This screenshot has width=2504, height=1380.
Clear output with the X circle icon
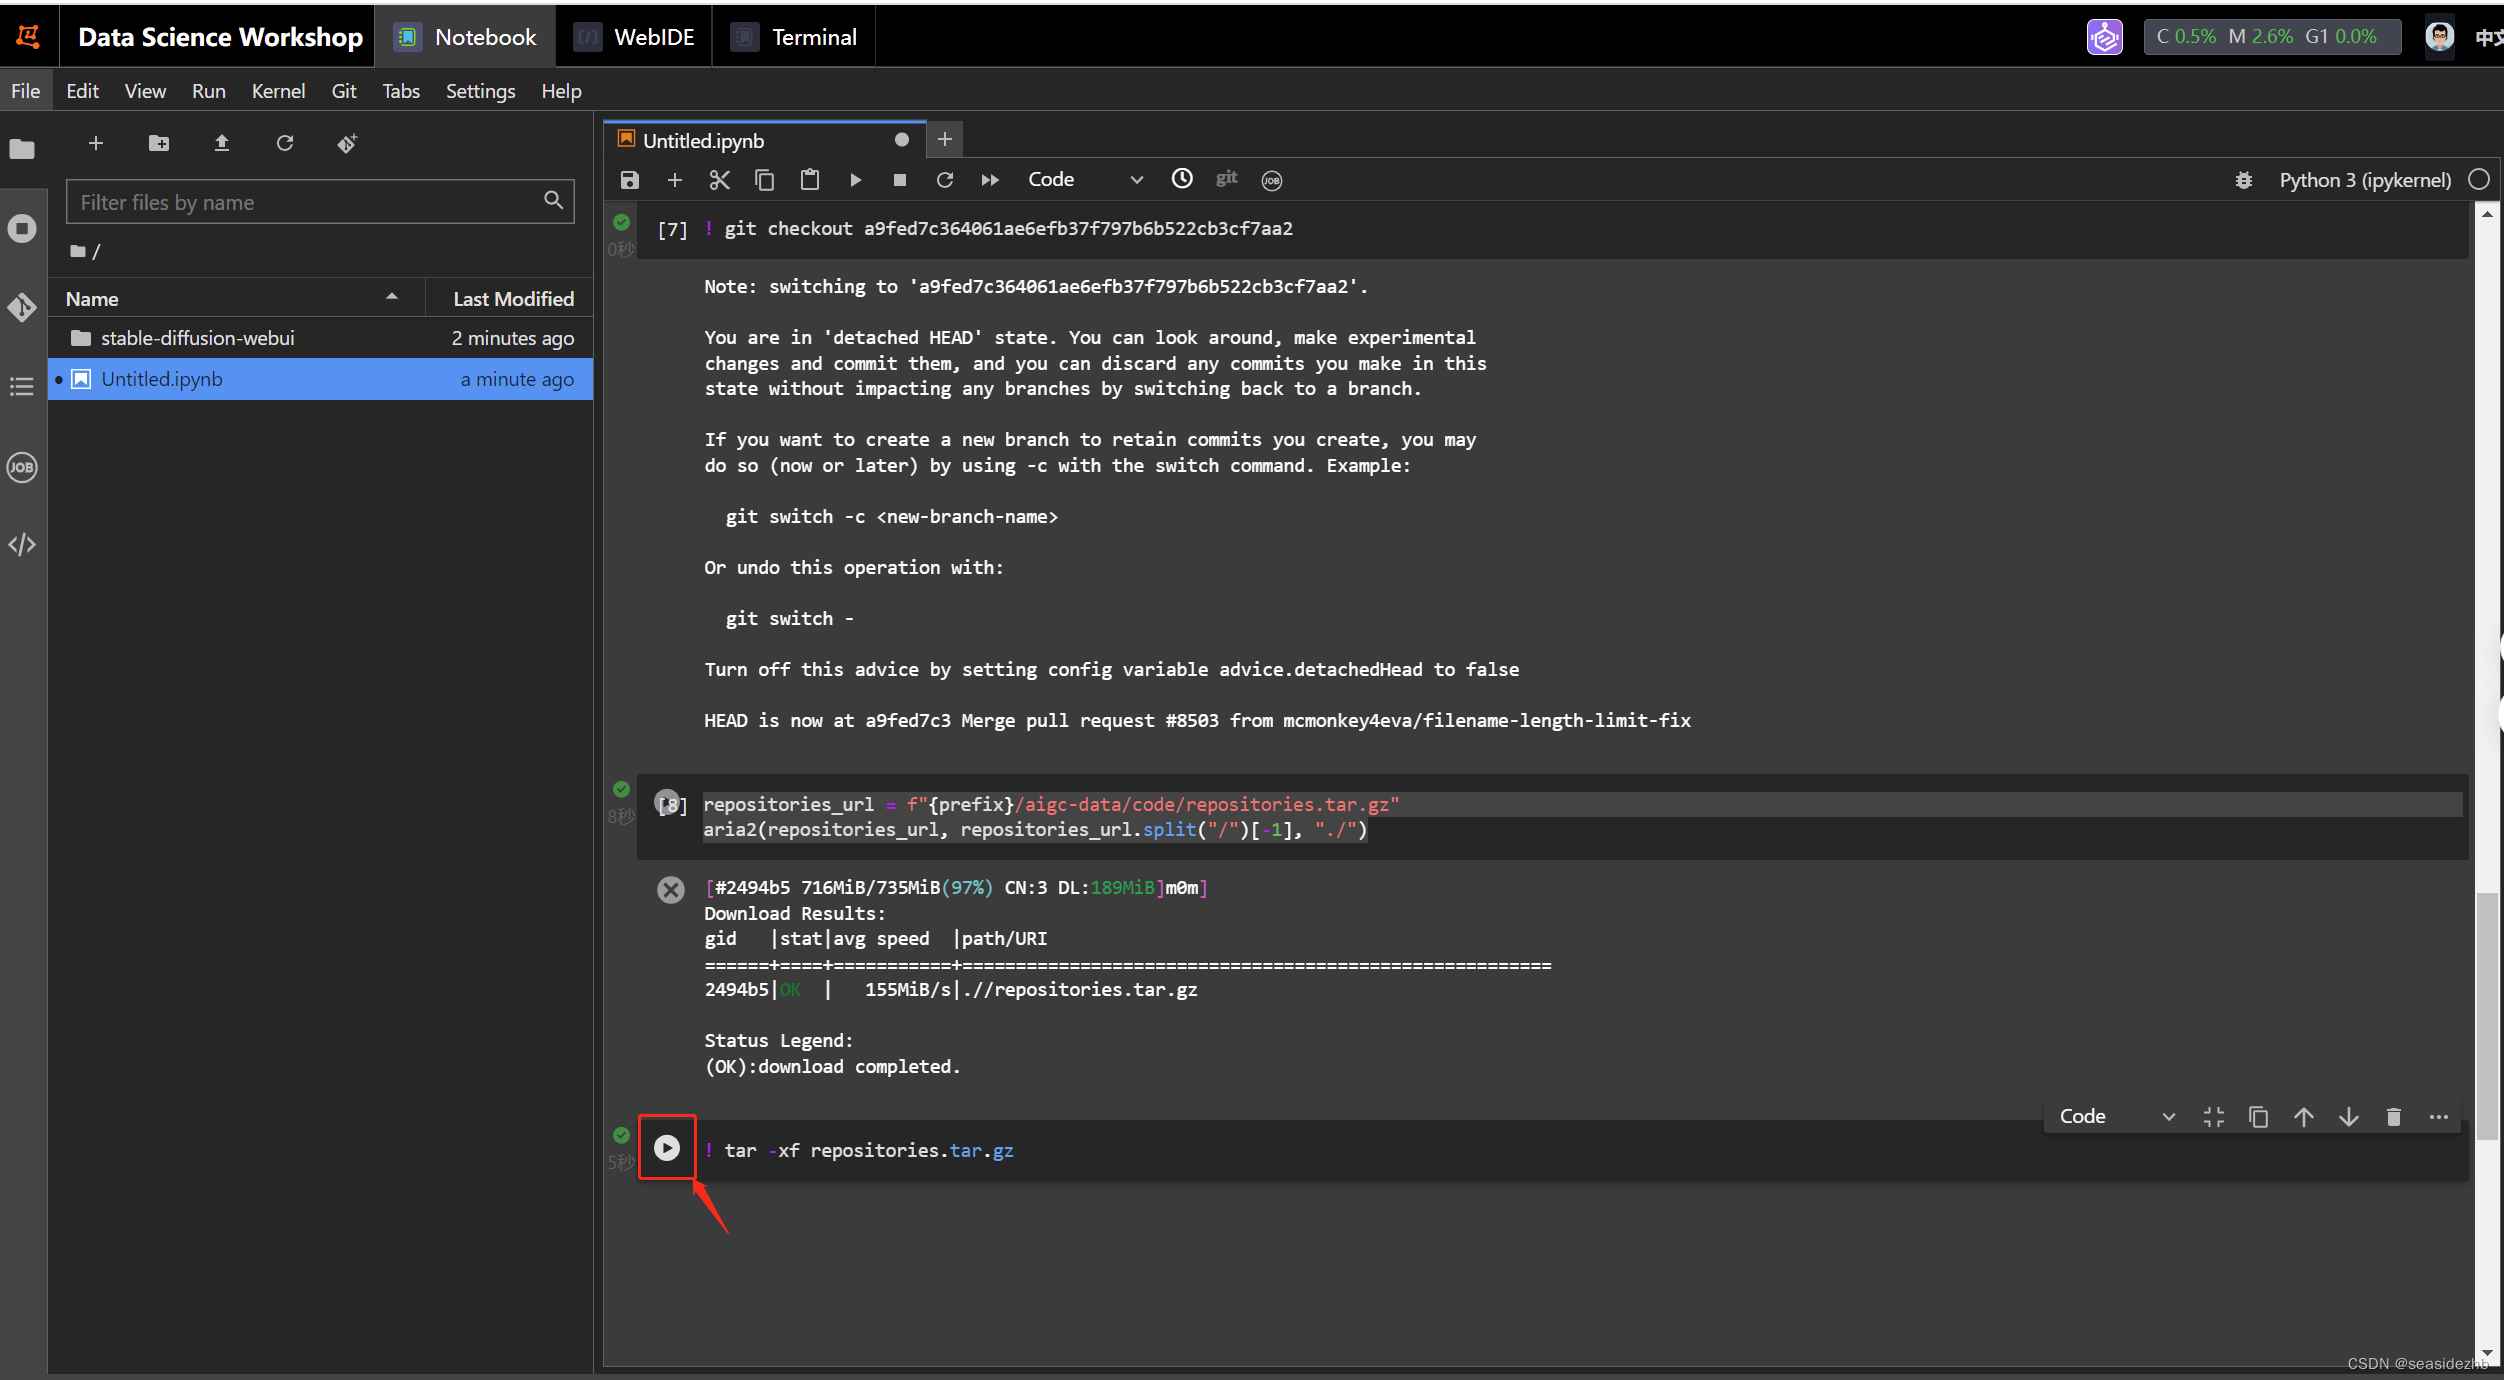coord(671,890)
